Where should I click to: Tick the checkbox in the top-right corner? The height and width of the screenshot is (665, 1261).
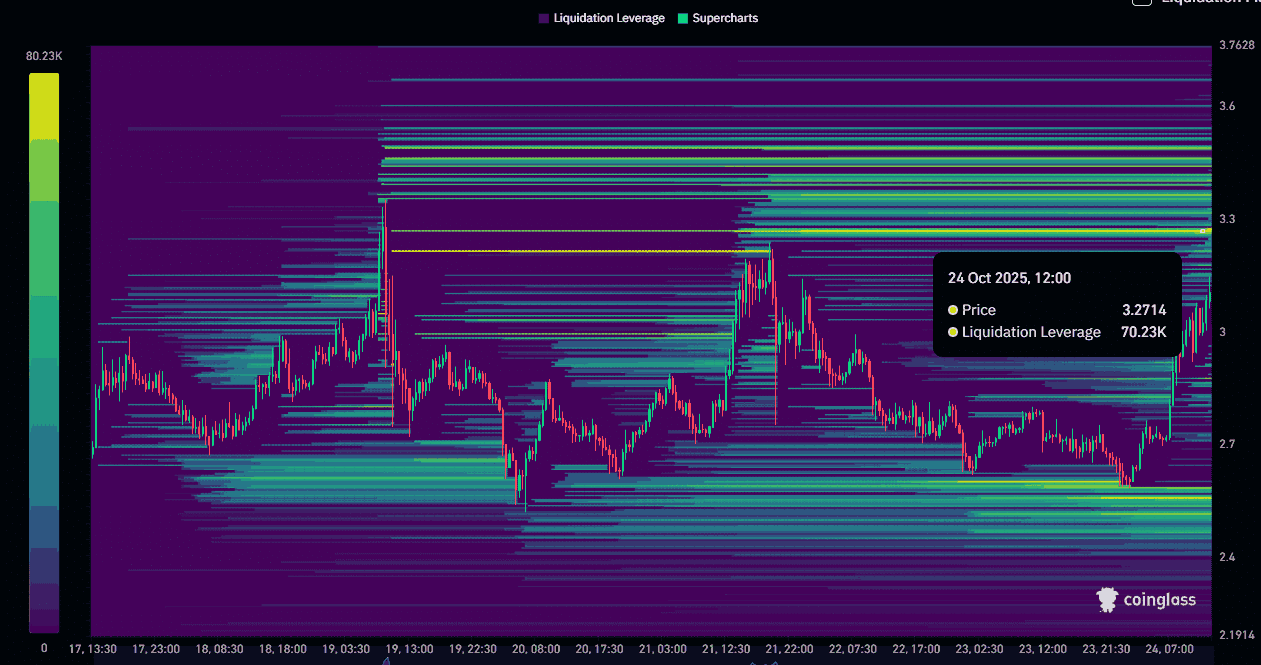tap(1141, 2)
